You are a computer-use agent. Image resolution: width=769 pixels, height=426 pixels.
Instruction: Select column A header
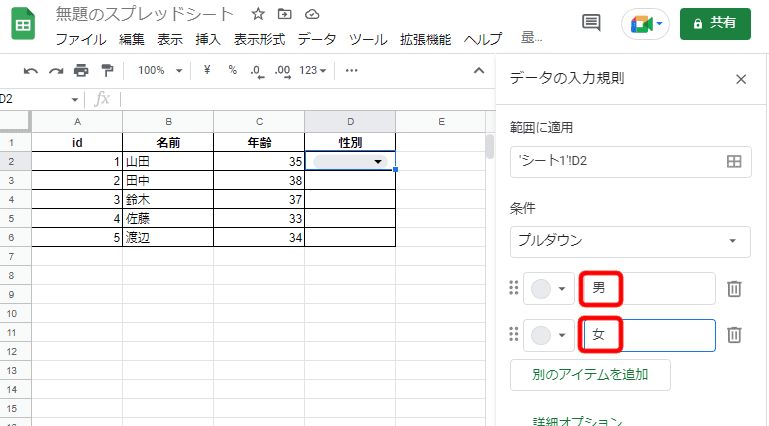tap(77, 122)
